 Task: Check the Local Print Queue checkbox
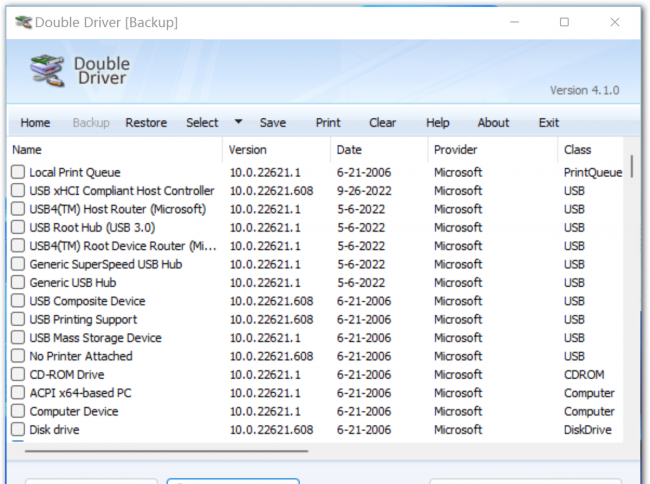pyautogui.click(x=18, y=172)
